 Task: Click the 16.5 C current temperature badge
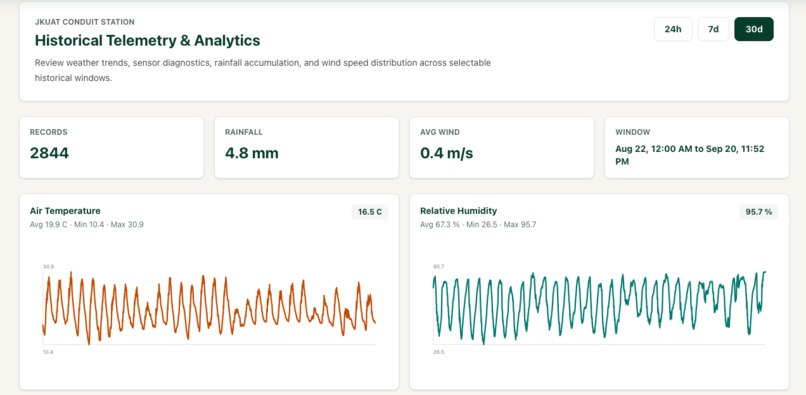(x=370, y=212)
